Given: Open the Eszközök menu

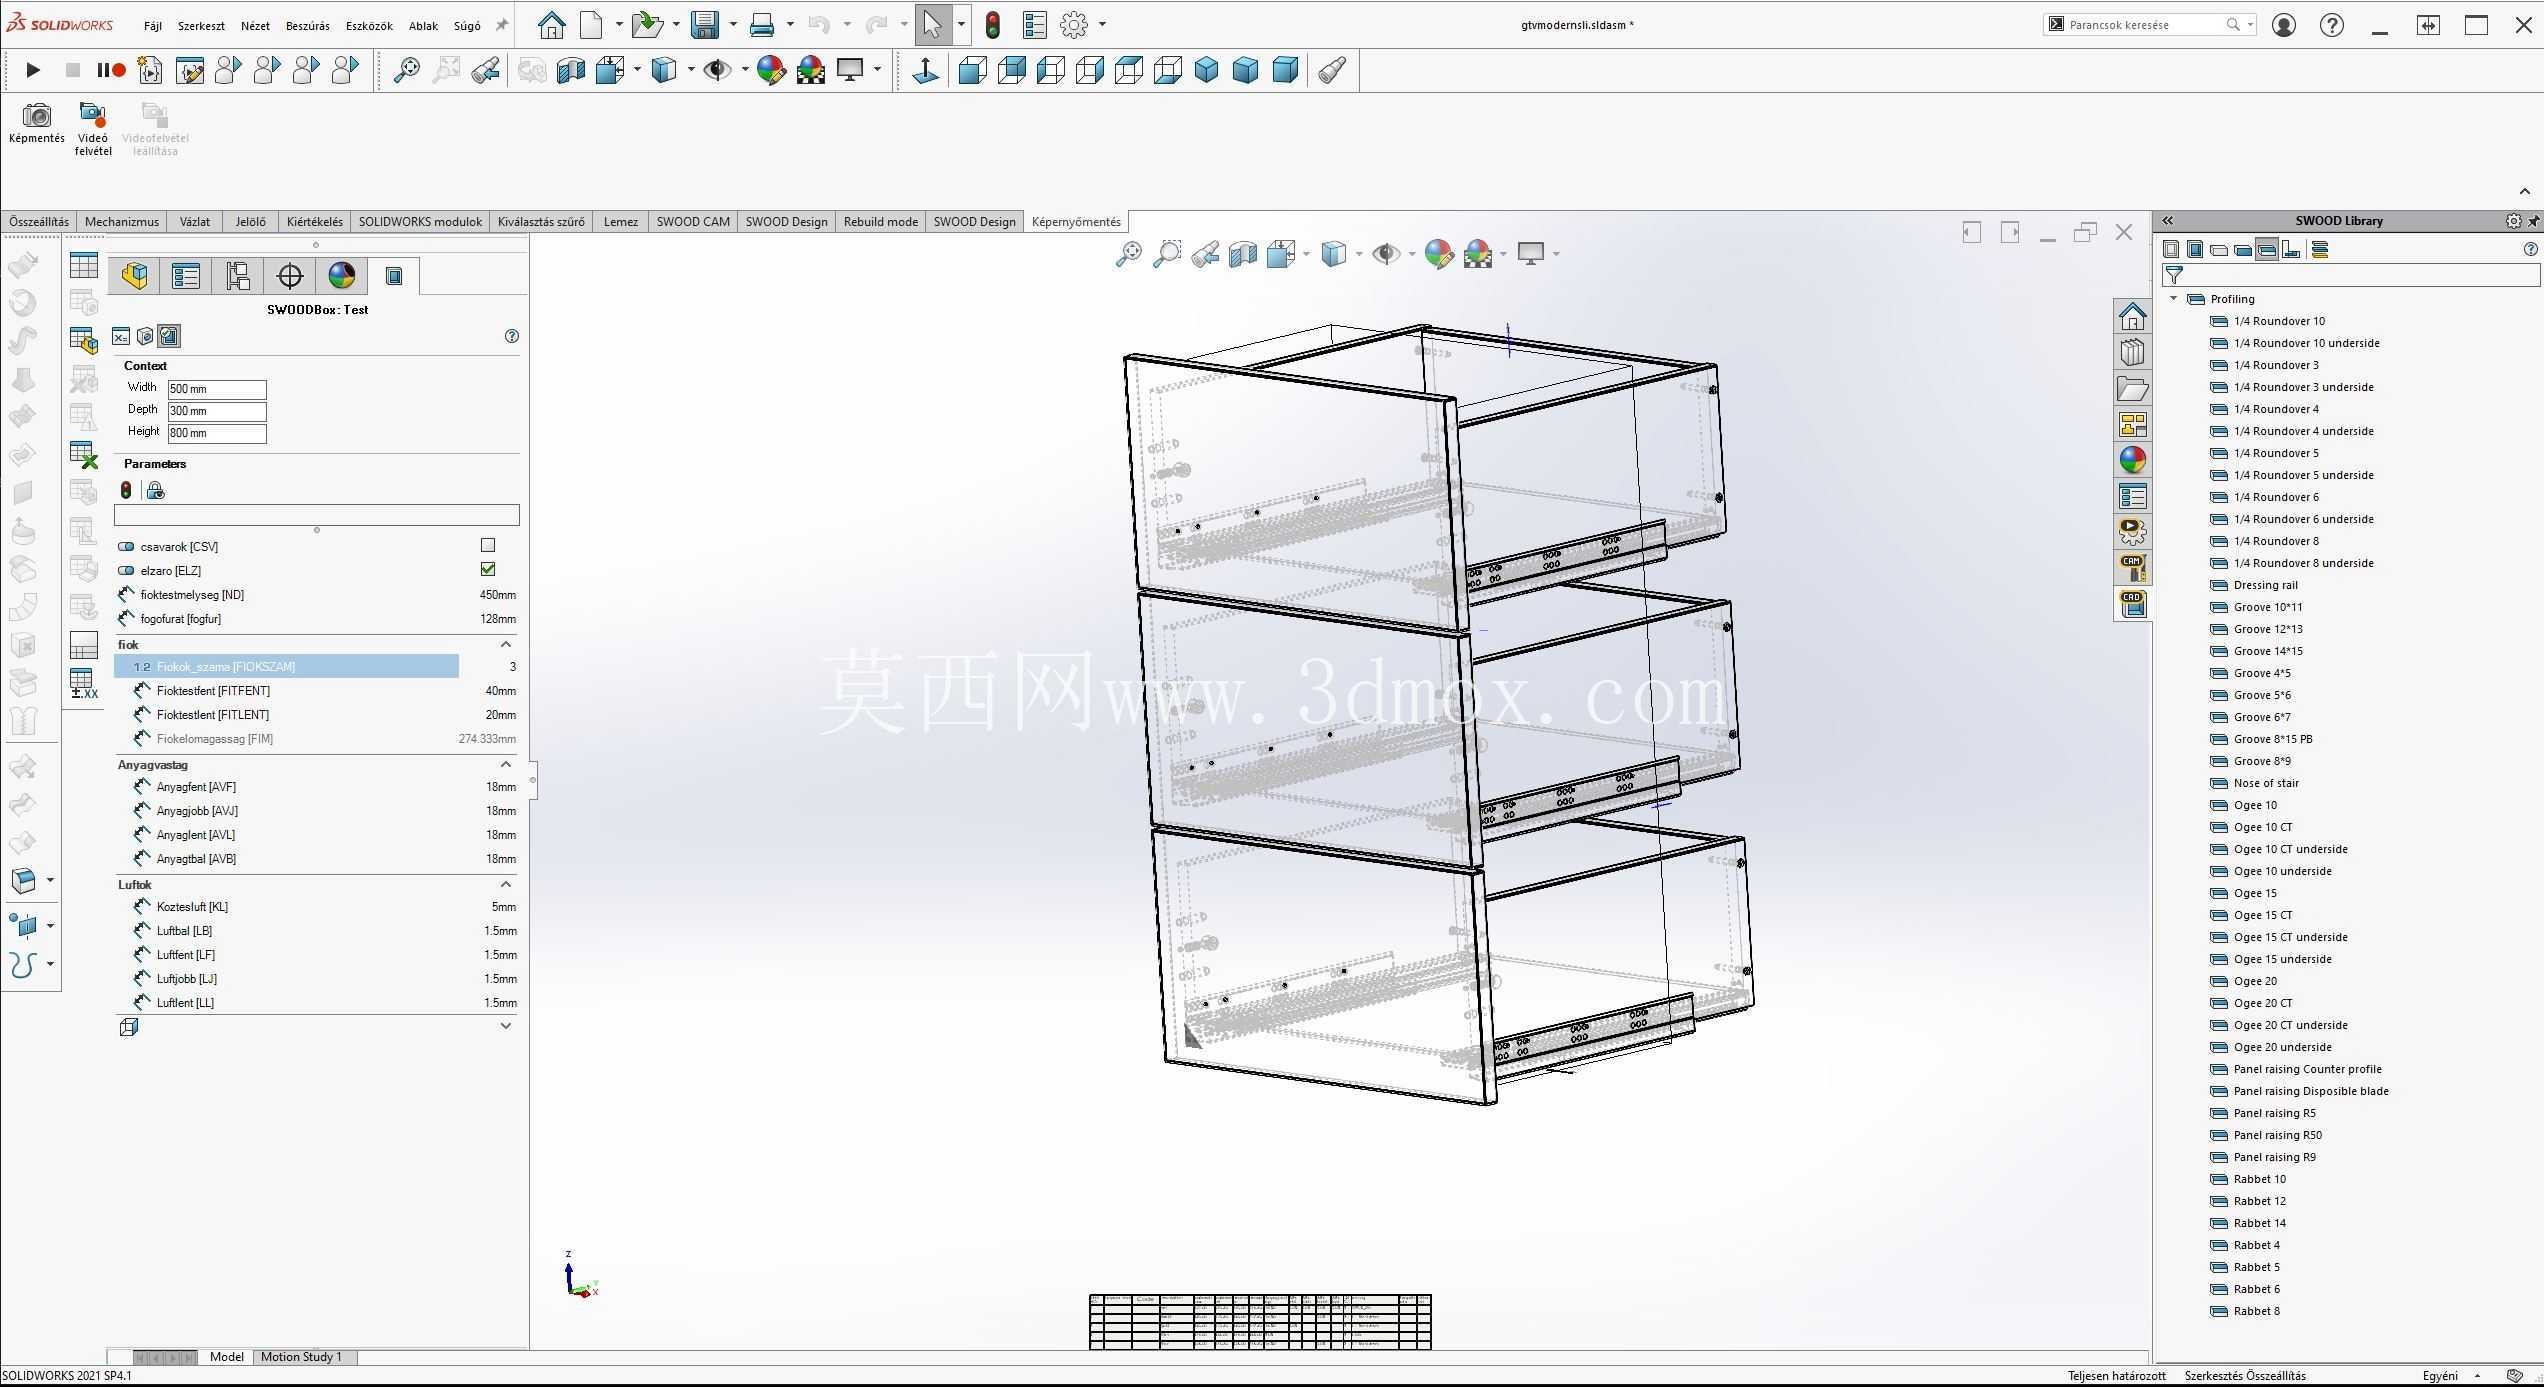Looking at the screenshot, I should [x=369, y=26].
